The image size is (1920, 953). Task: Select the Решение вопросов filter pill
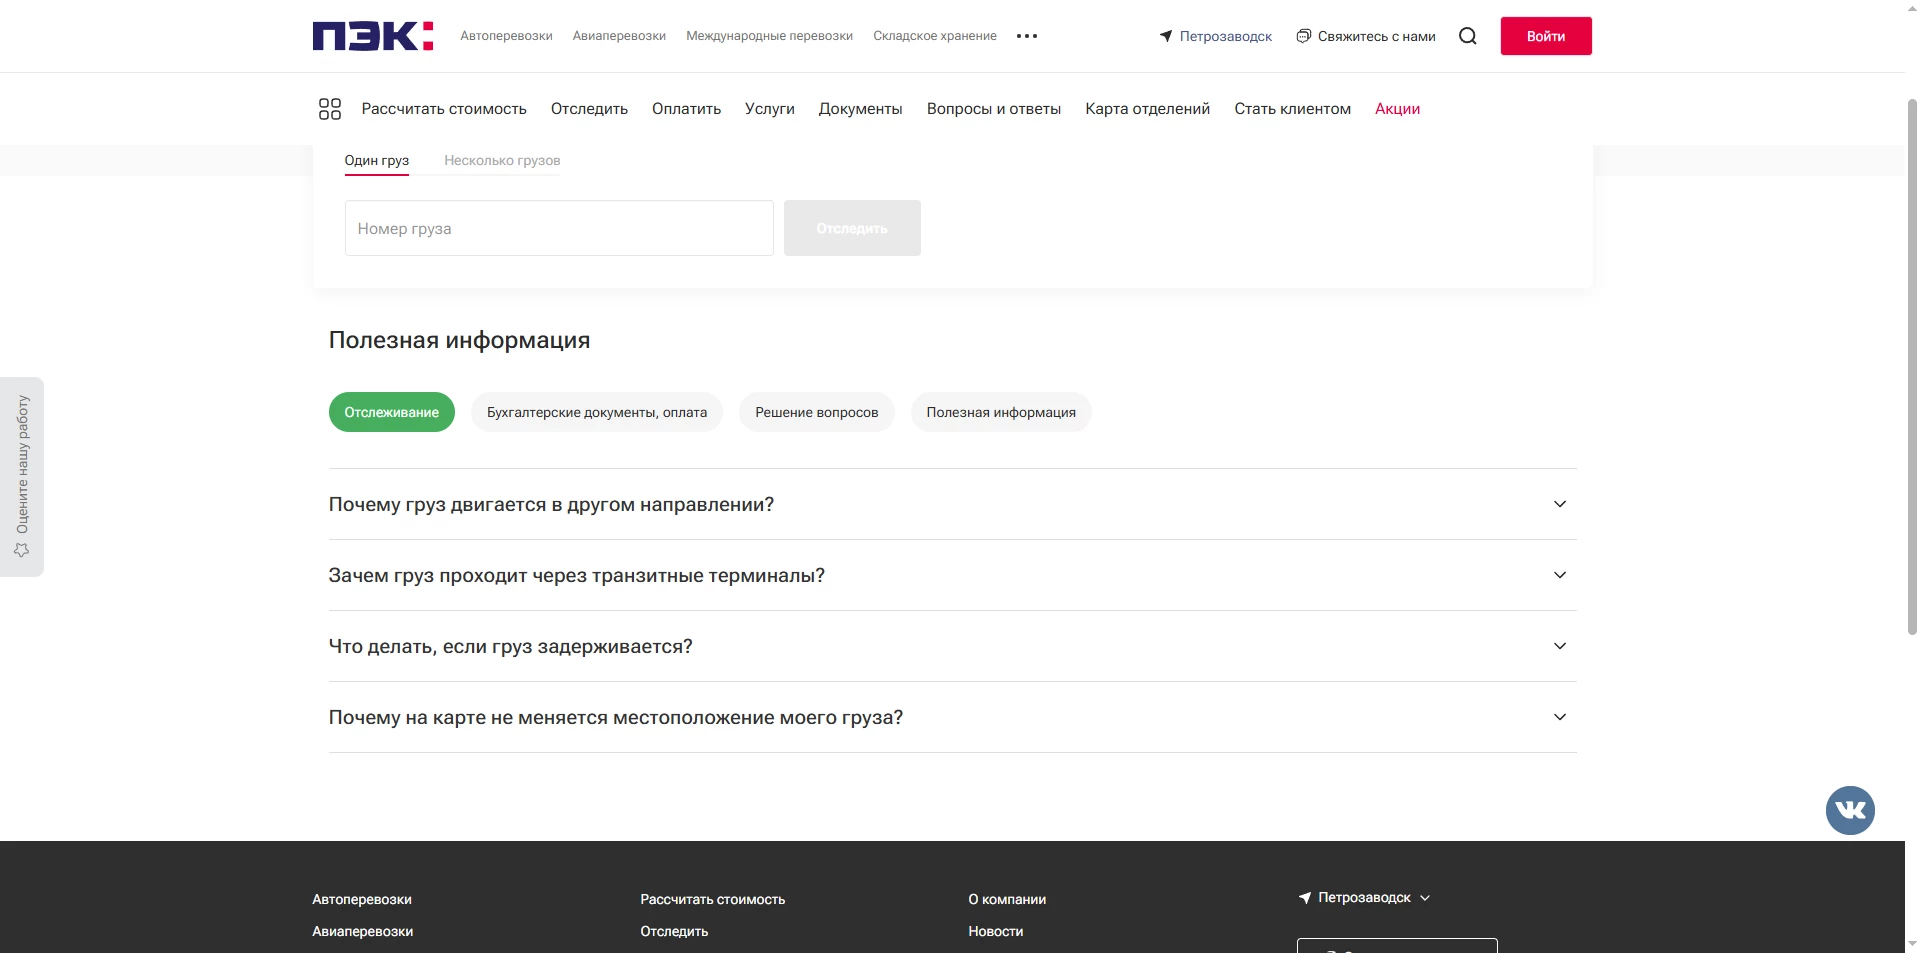(x=817, y=412)
